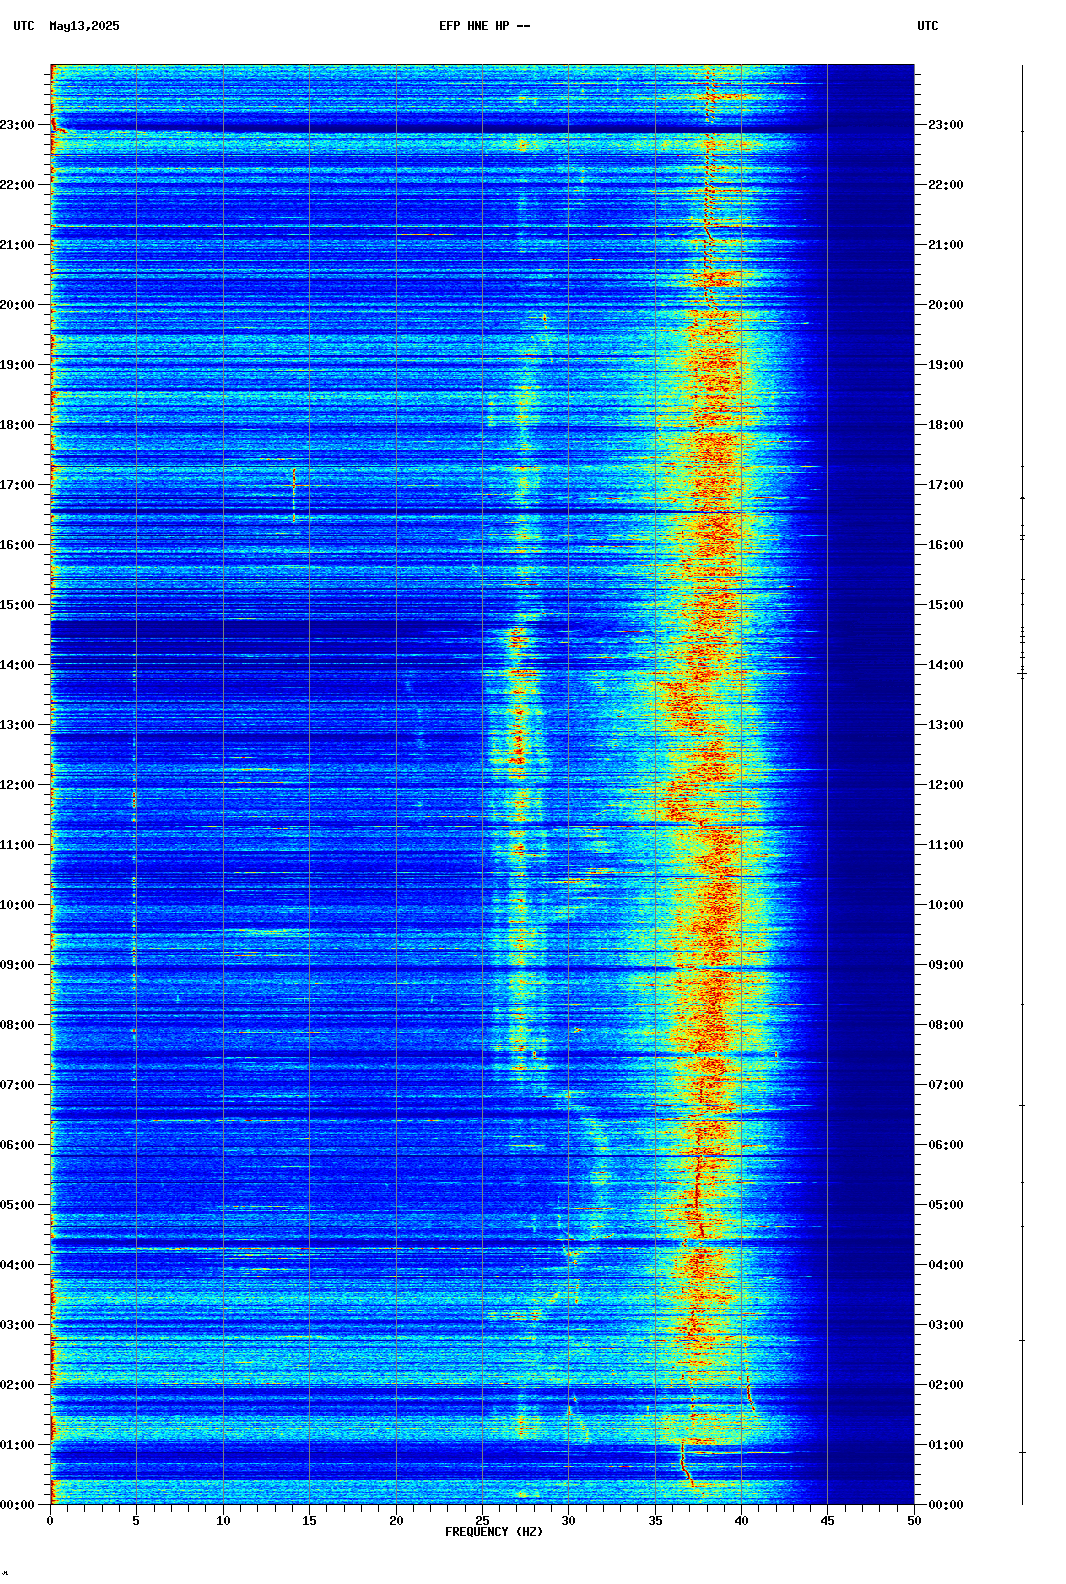Click the 03:00 label on the left time axis
This screenshot has height=1584, width=1066.
coord(17,1325)
